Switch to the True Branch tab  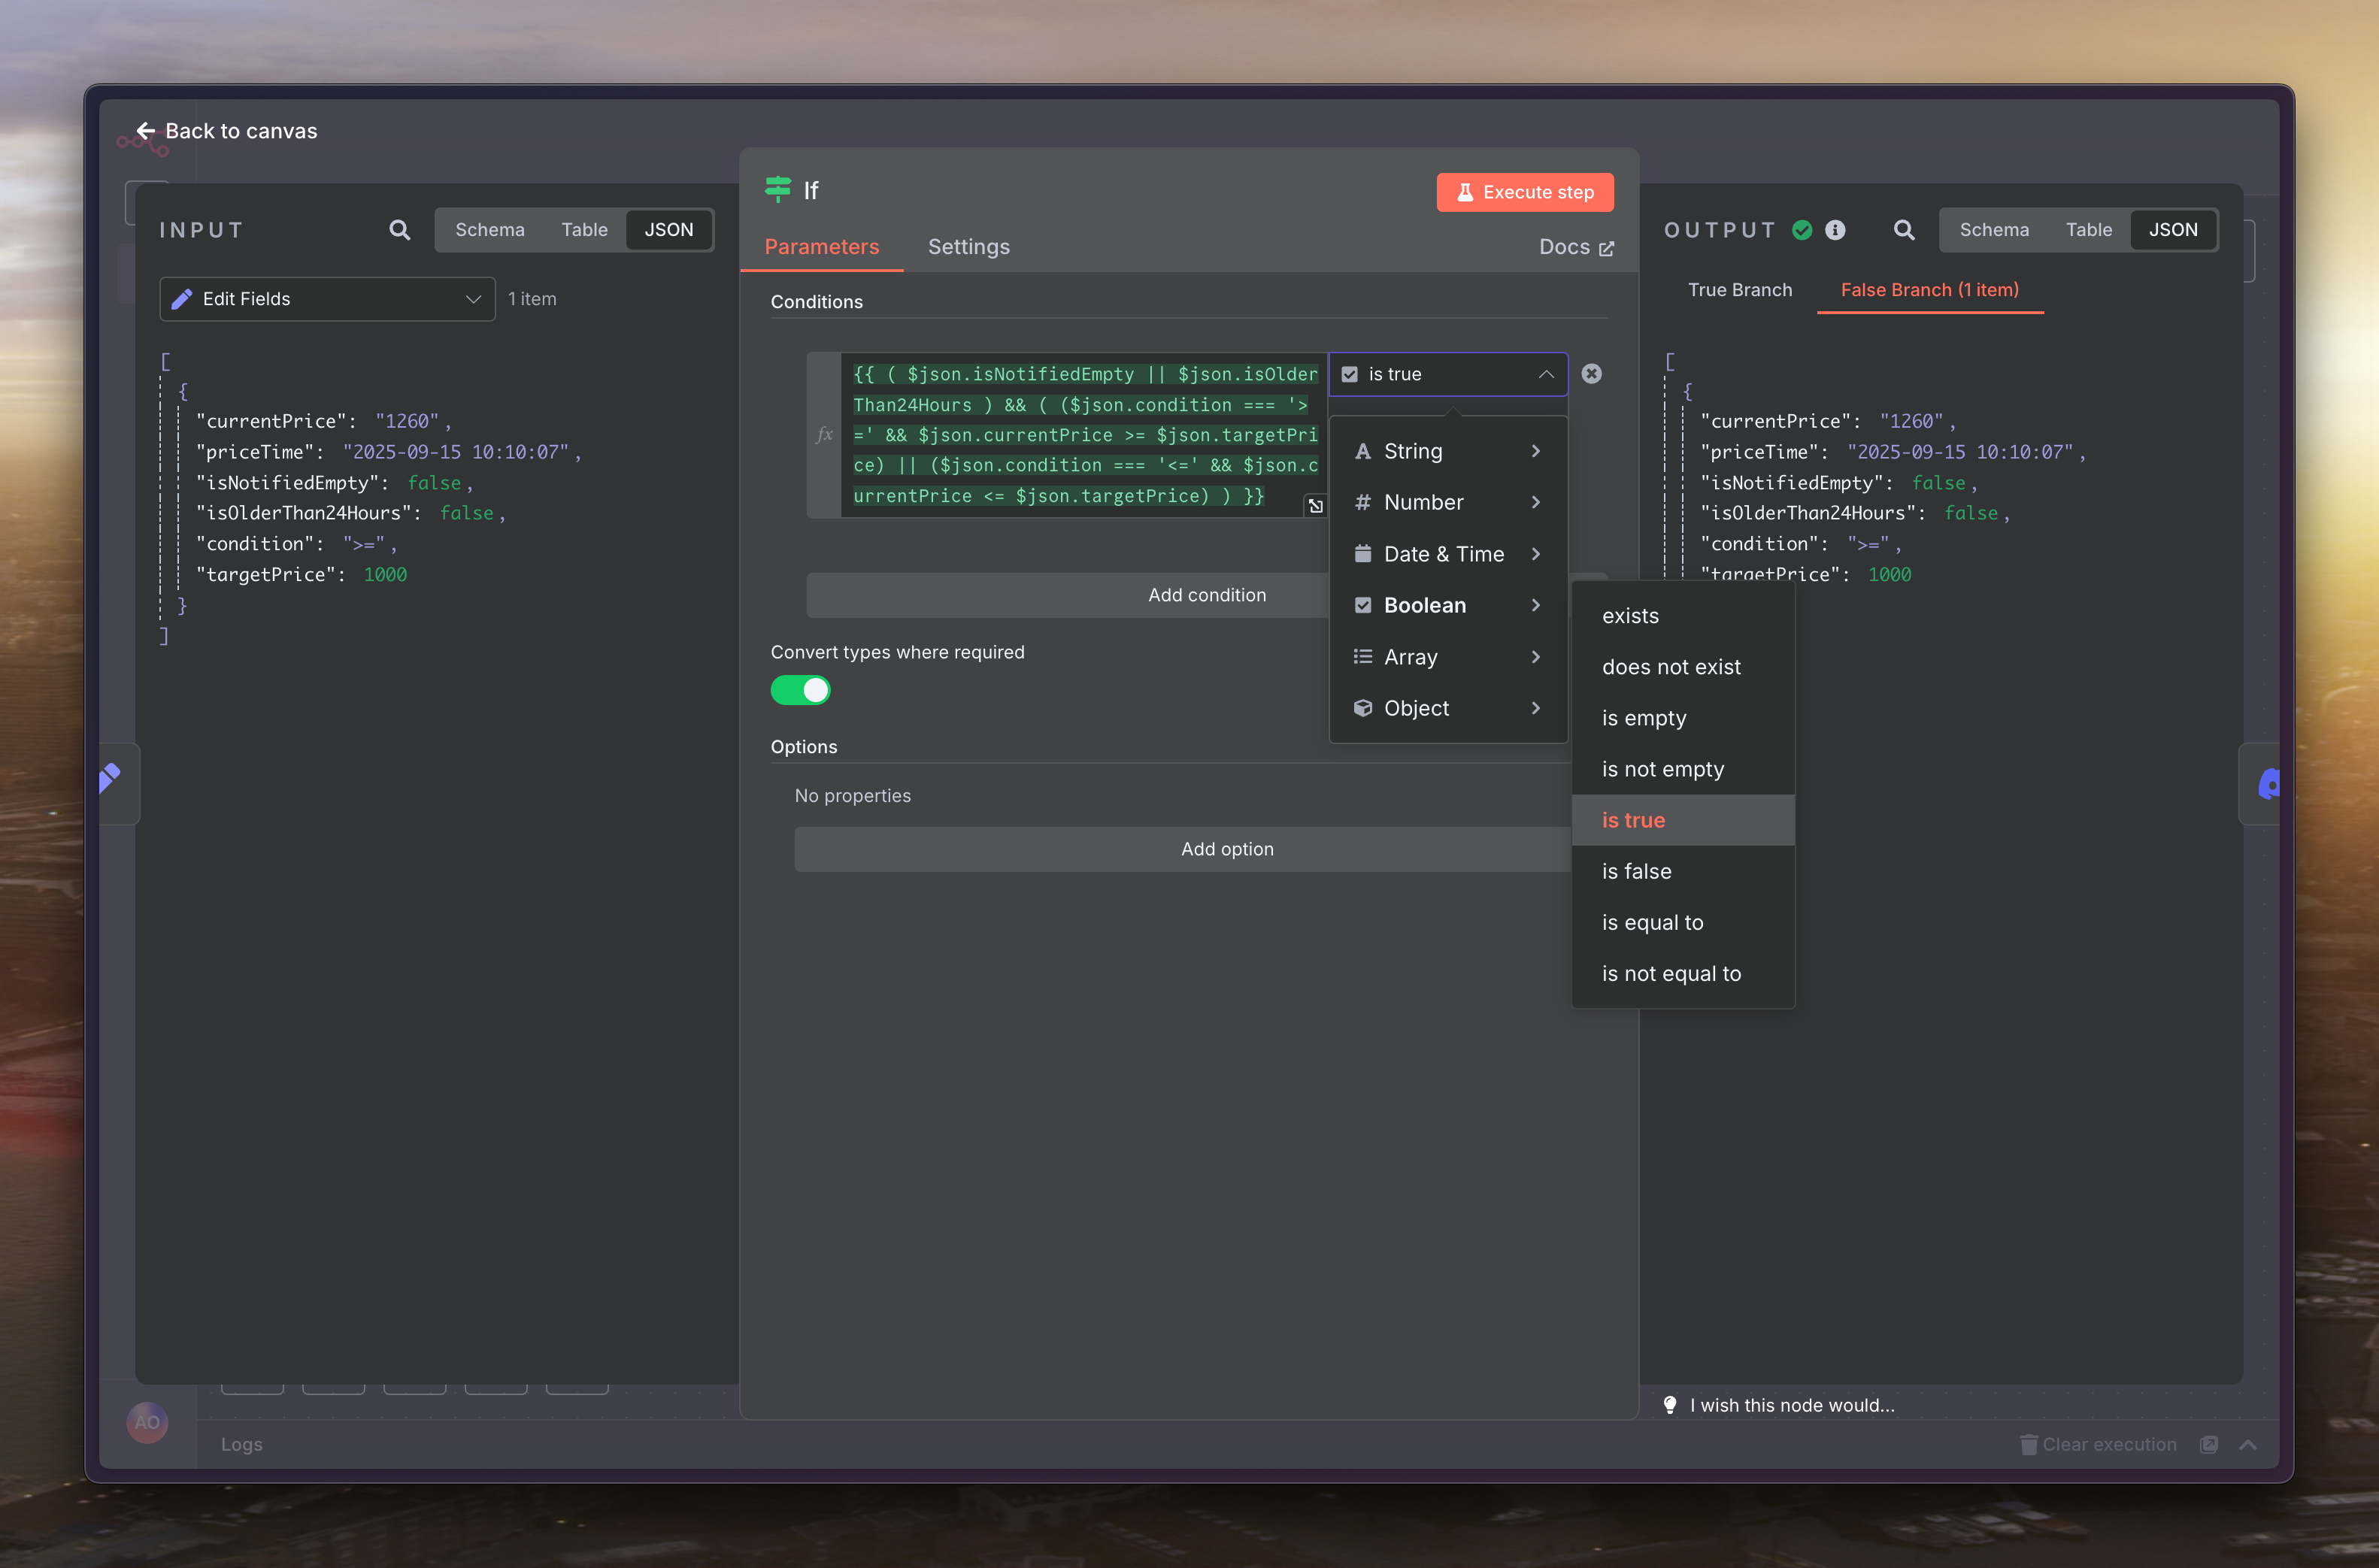click(1739, 290)
